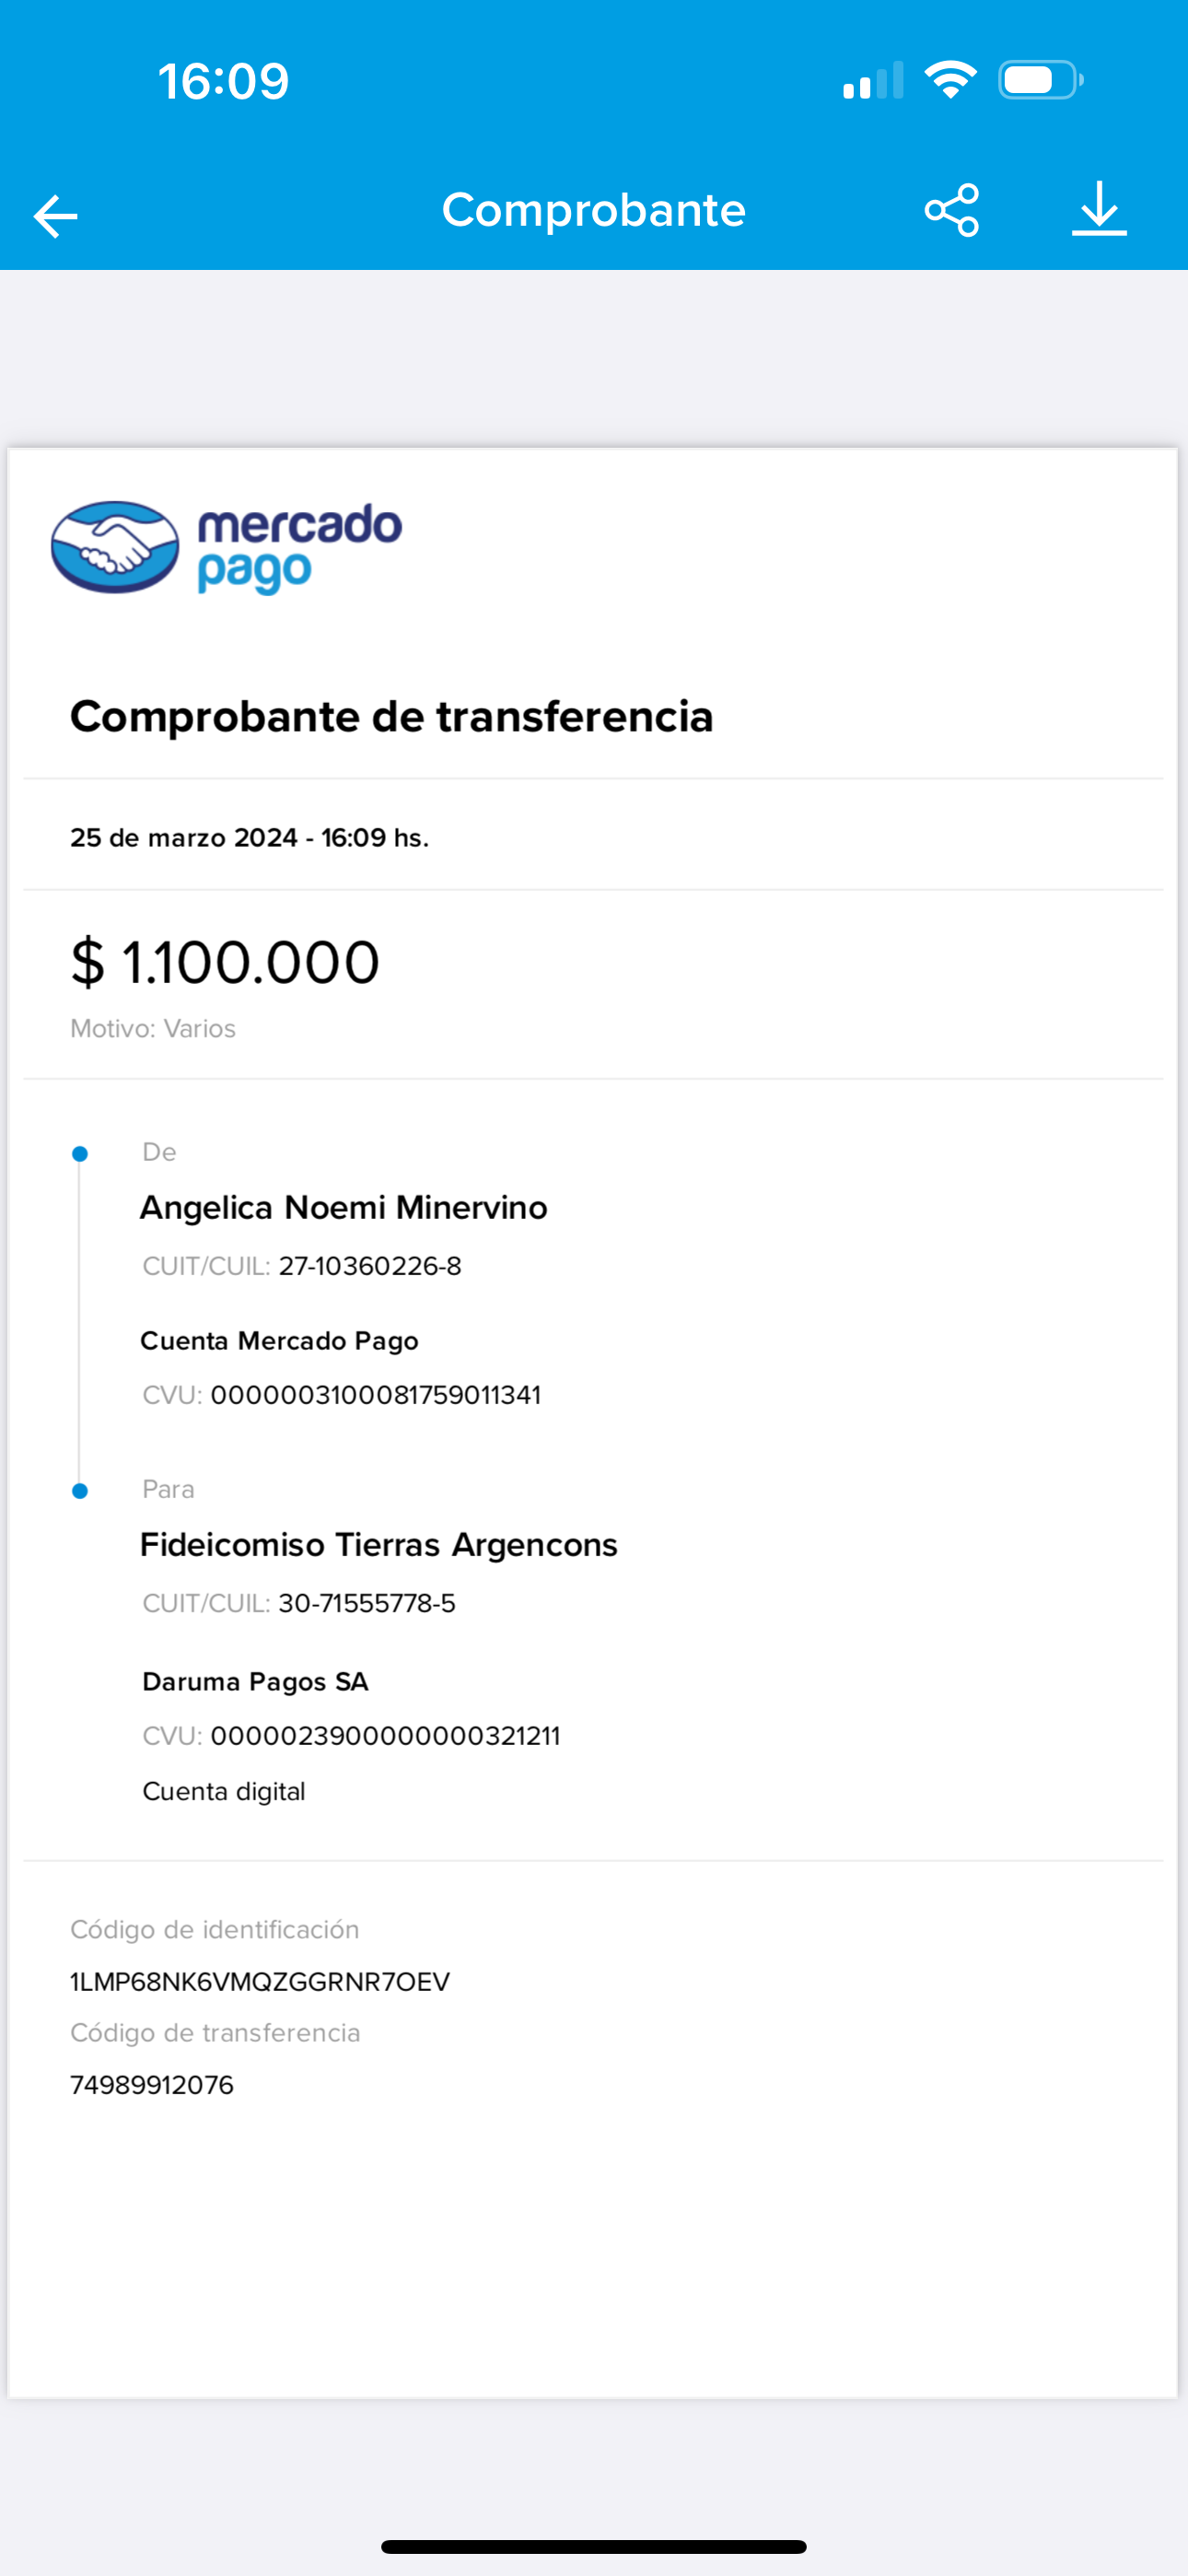Tap the cellular signal bars

tap(873, 80)
